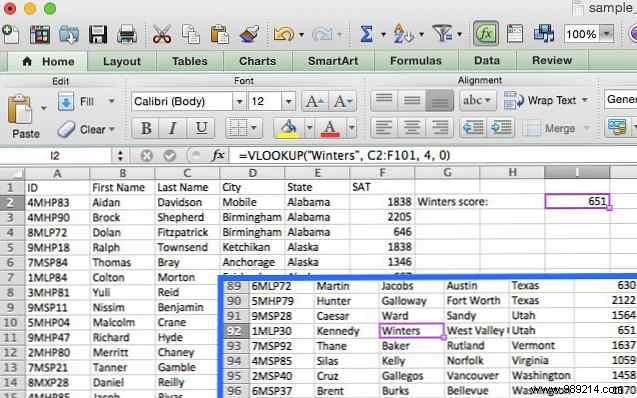Apply filter using funnel icon

click(442, 33)
